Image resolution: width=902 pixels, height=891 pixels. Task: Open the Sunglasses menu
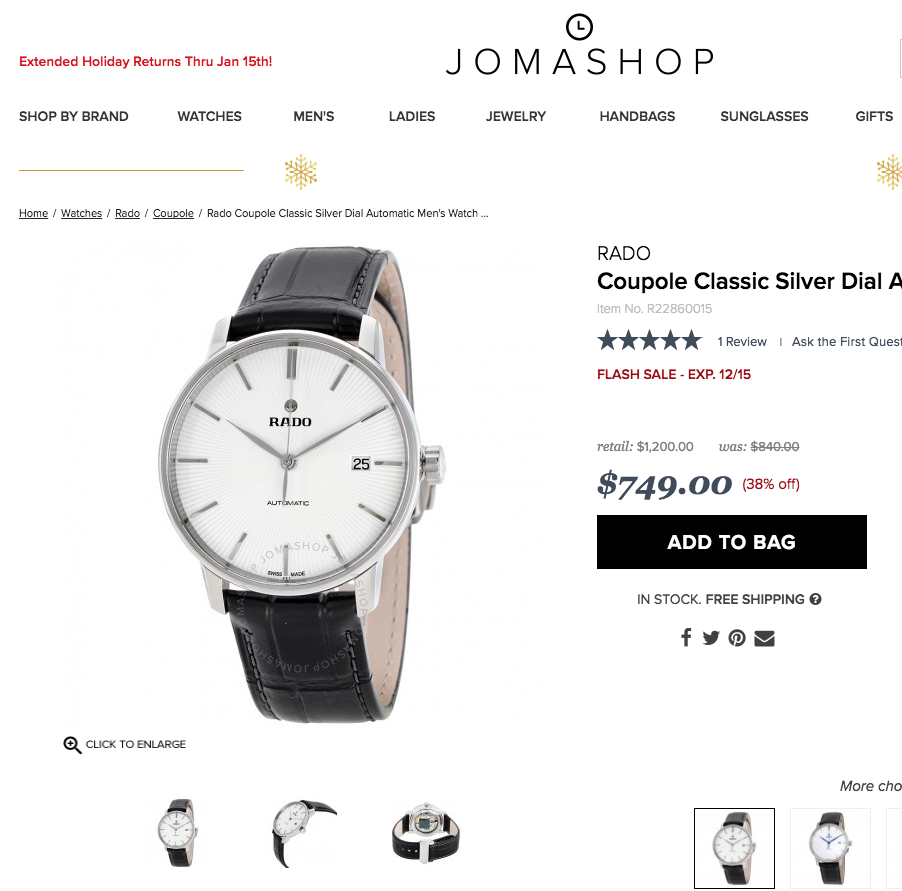pos(765,116)
